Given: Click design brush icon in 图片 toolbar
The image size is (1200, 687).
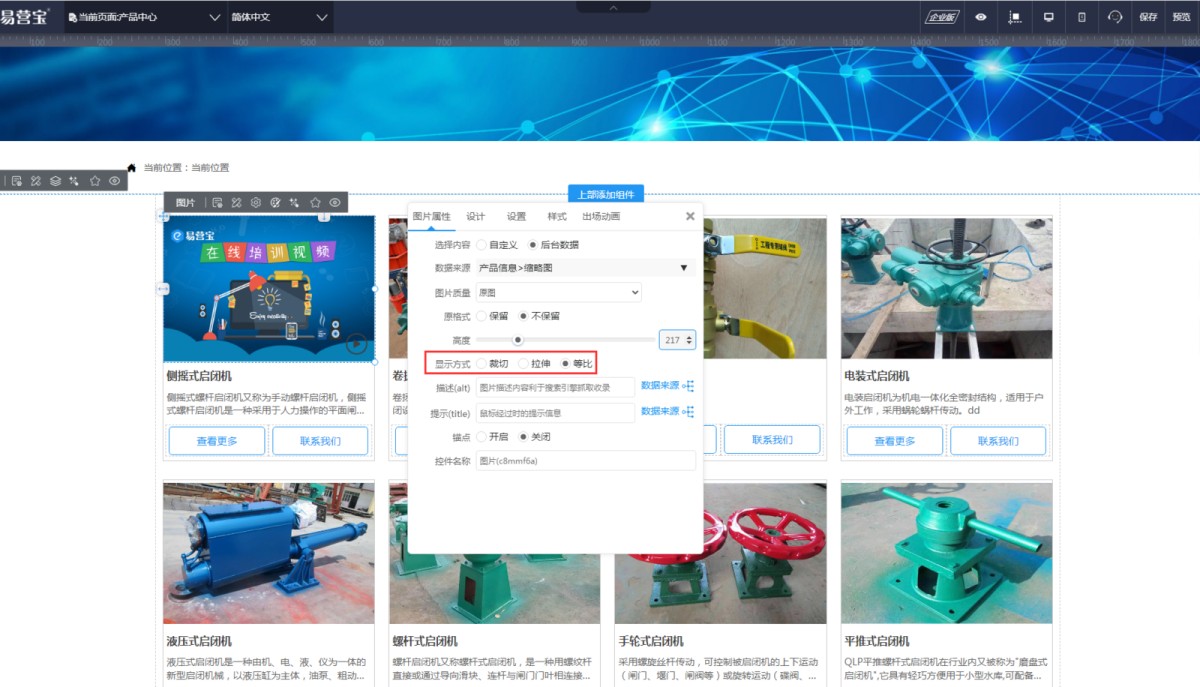Looking at the screenshot, I should [236, 203].
